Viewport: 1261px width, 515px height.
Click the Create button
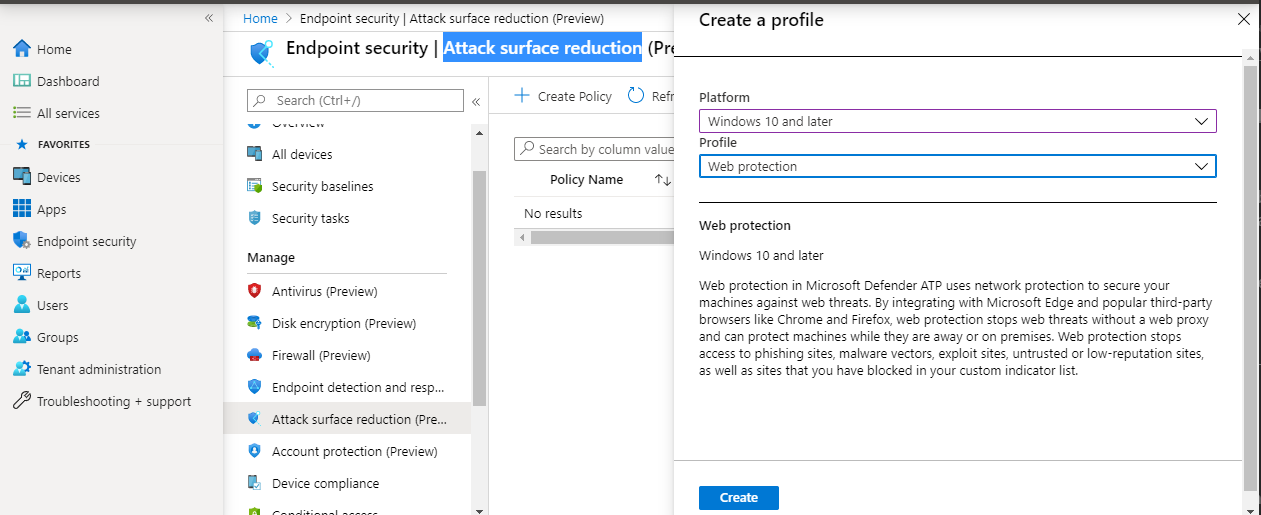(739, 498)
